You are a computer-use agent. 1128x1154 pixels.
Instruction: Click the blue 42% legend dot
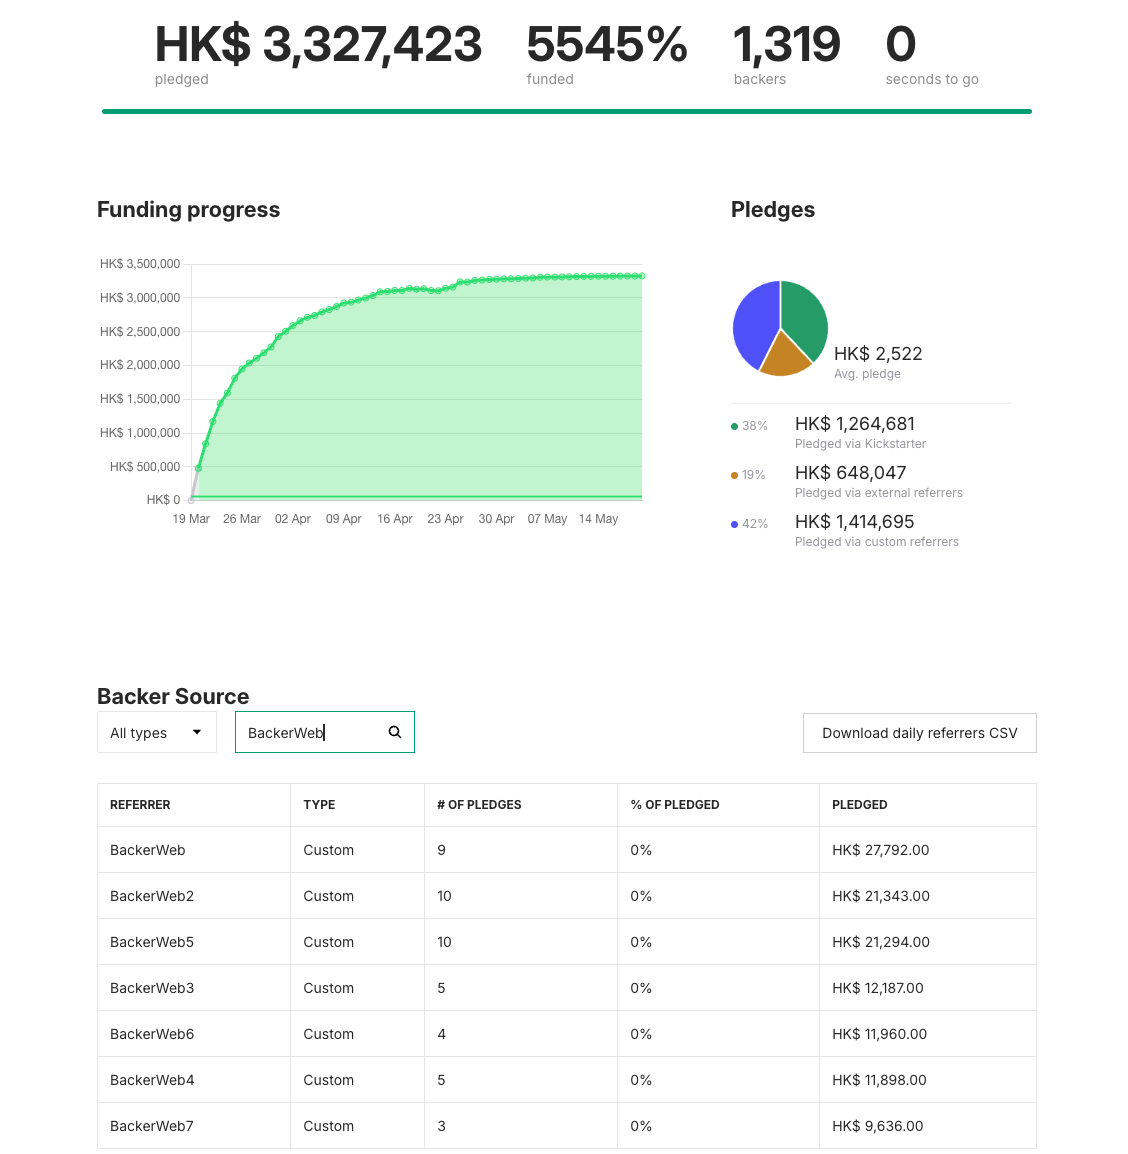735,524
